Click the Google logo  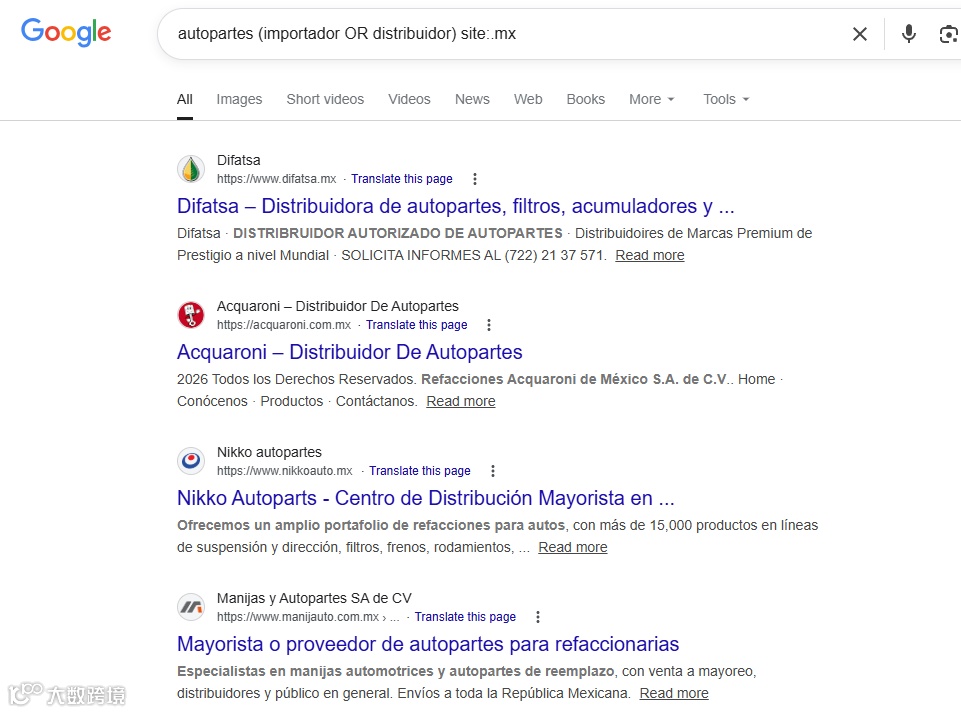(x=66, y=32)
